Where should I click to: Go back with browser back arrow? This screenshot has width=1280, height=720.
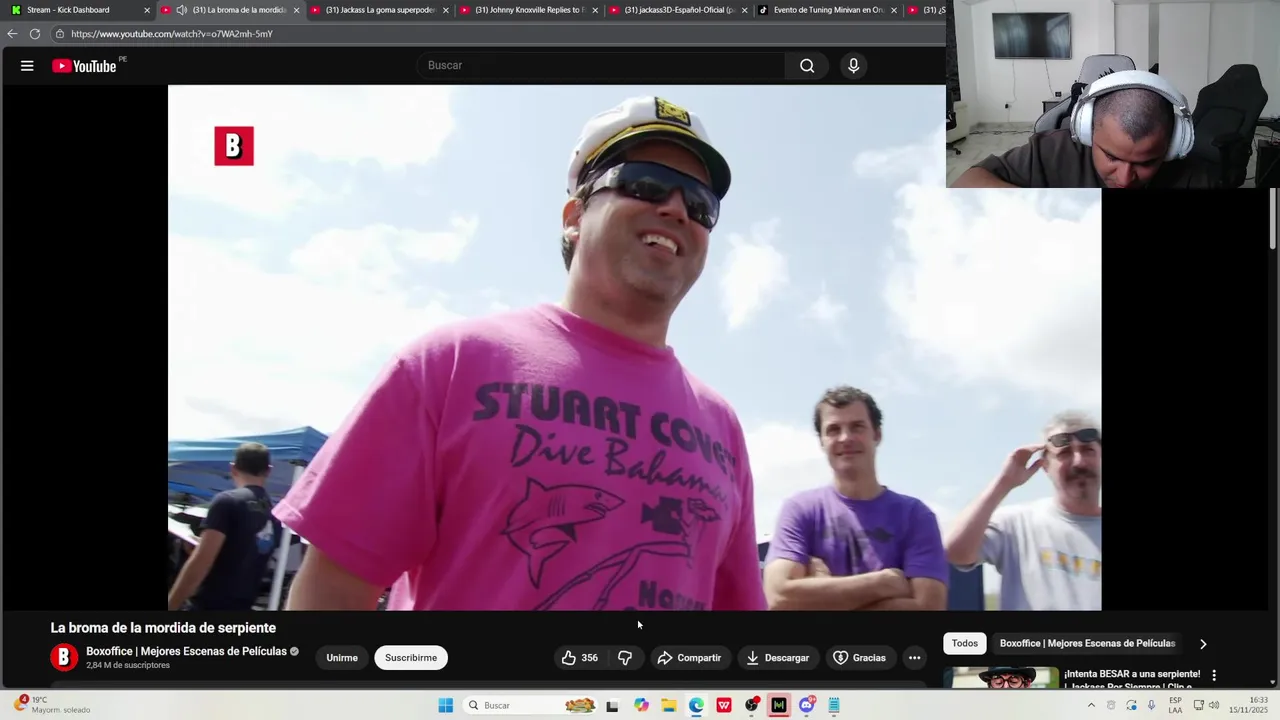[12, 34]
